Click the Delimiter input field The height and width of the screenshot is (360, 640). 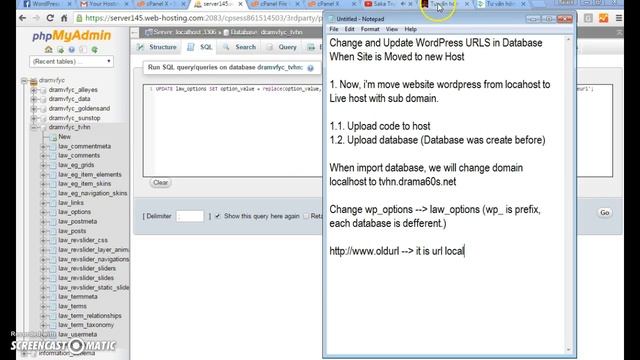click(x=190, y=216)
